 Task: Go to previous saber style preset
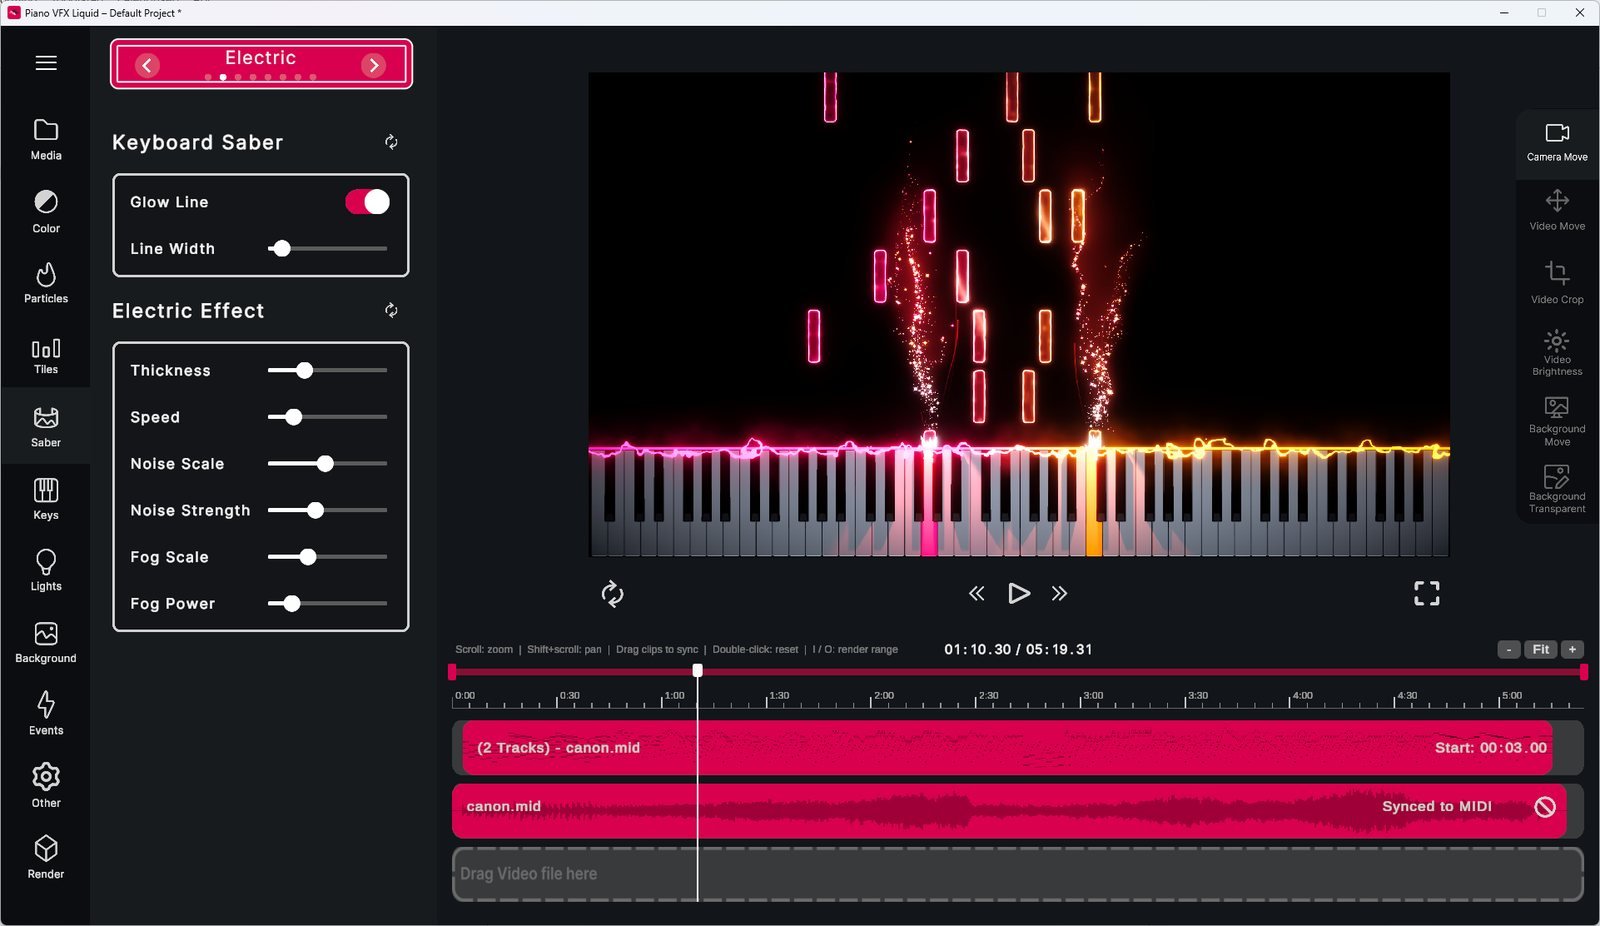(147, 65)
